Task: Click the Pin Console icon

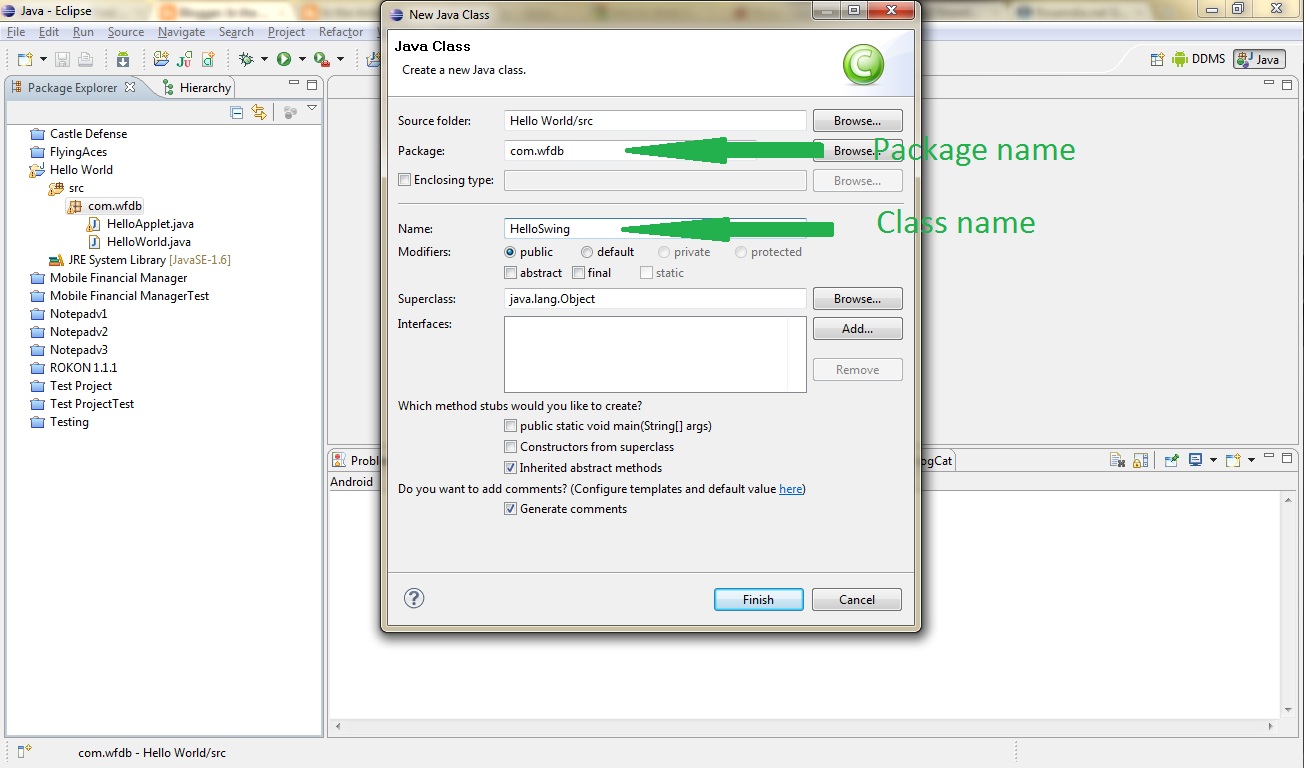Action: (1172, 460)
